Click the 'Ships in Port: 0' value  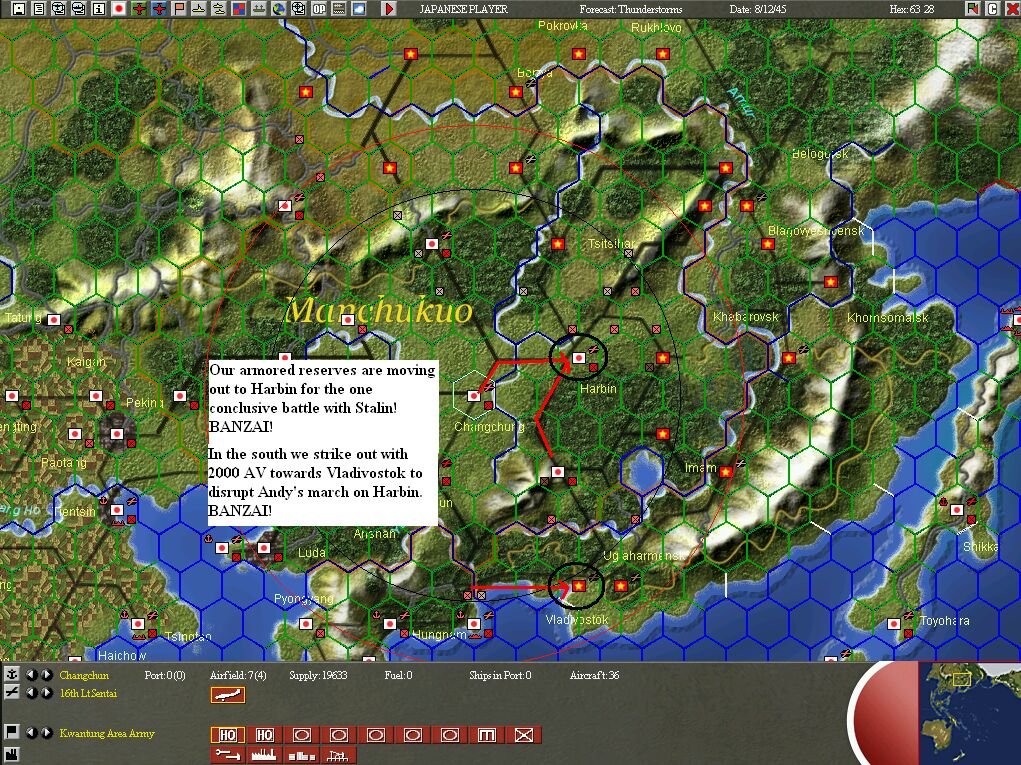(500, 675)
